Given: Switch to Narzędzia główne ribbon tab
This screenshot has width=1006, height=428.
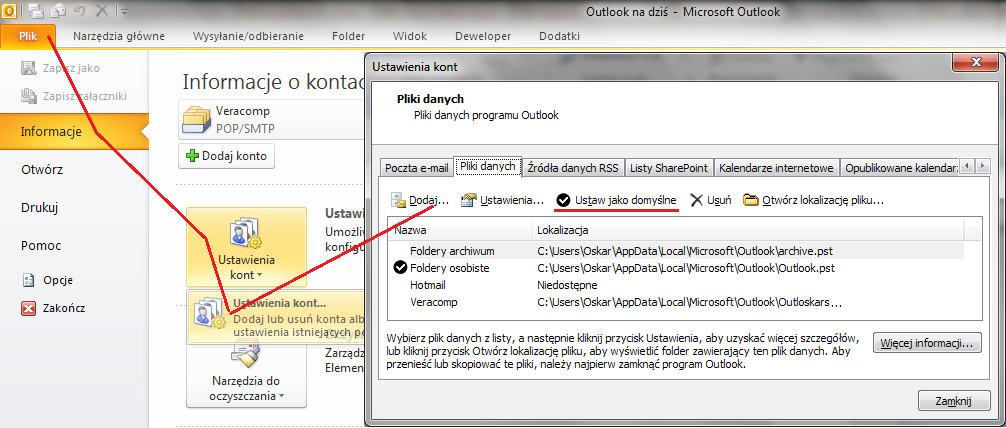Looking at the screenshot, I should [x=119, y=36].
